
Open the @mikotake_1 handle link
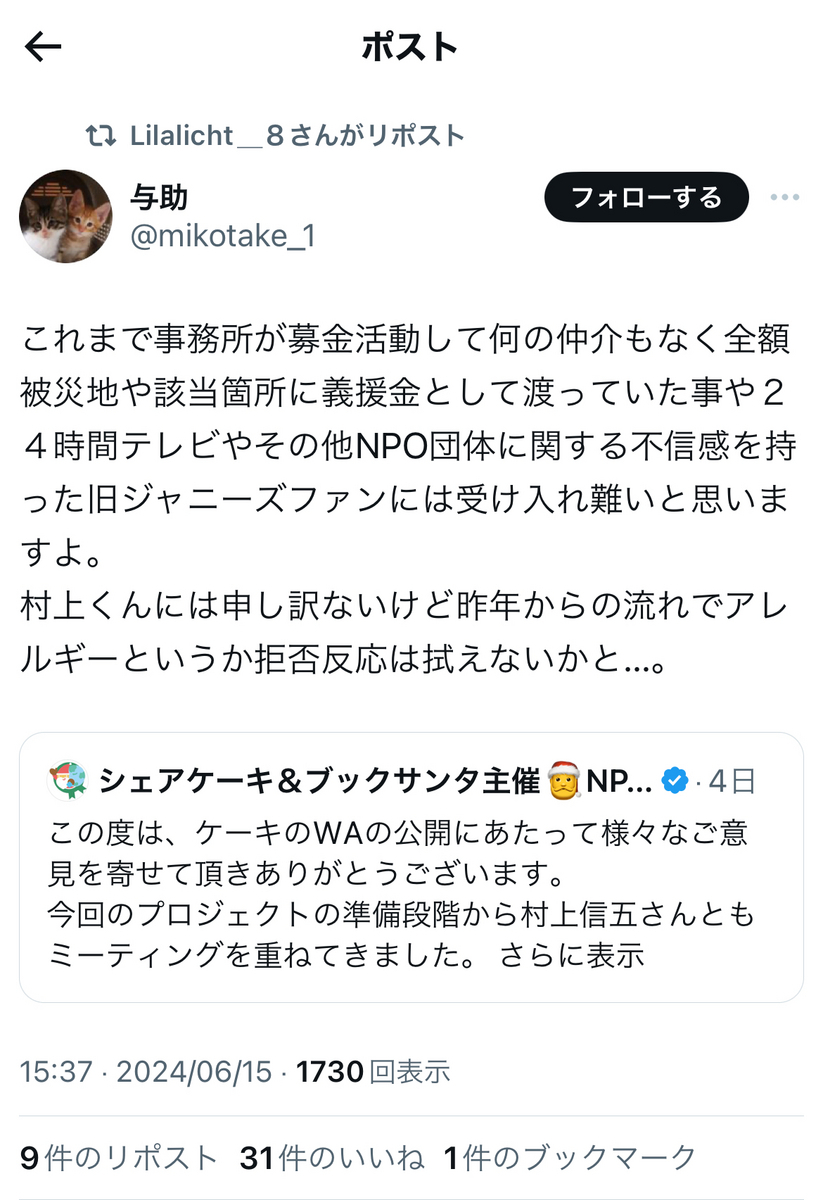point(222,237)
